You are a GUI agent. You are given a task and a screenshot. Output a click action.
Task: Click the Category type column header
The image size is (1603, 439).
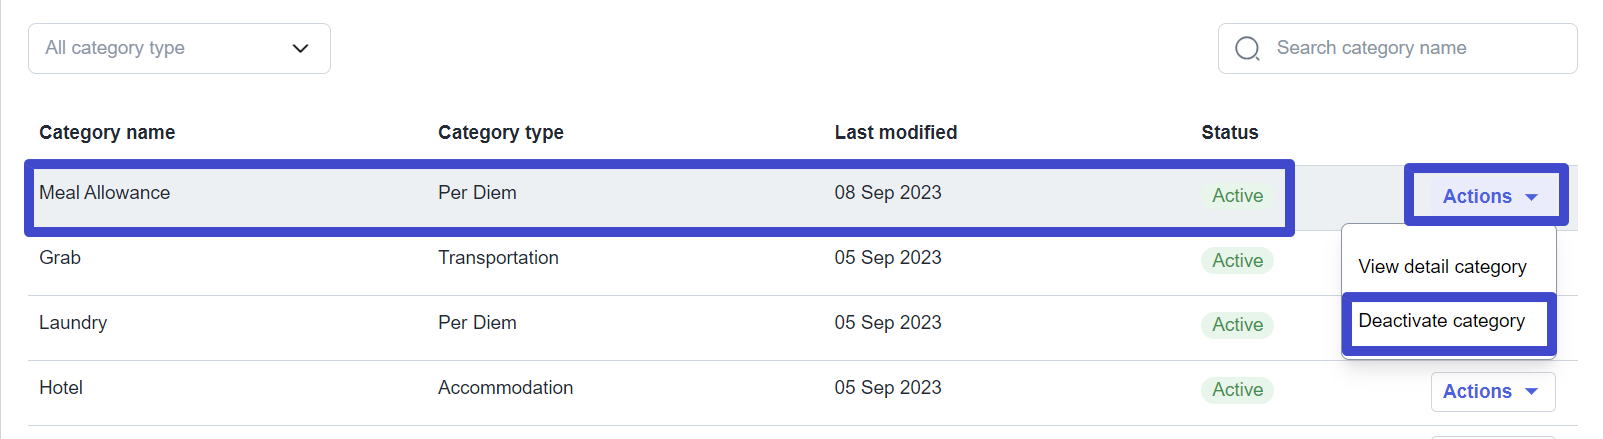501,133
